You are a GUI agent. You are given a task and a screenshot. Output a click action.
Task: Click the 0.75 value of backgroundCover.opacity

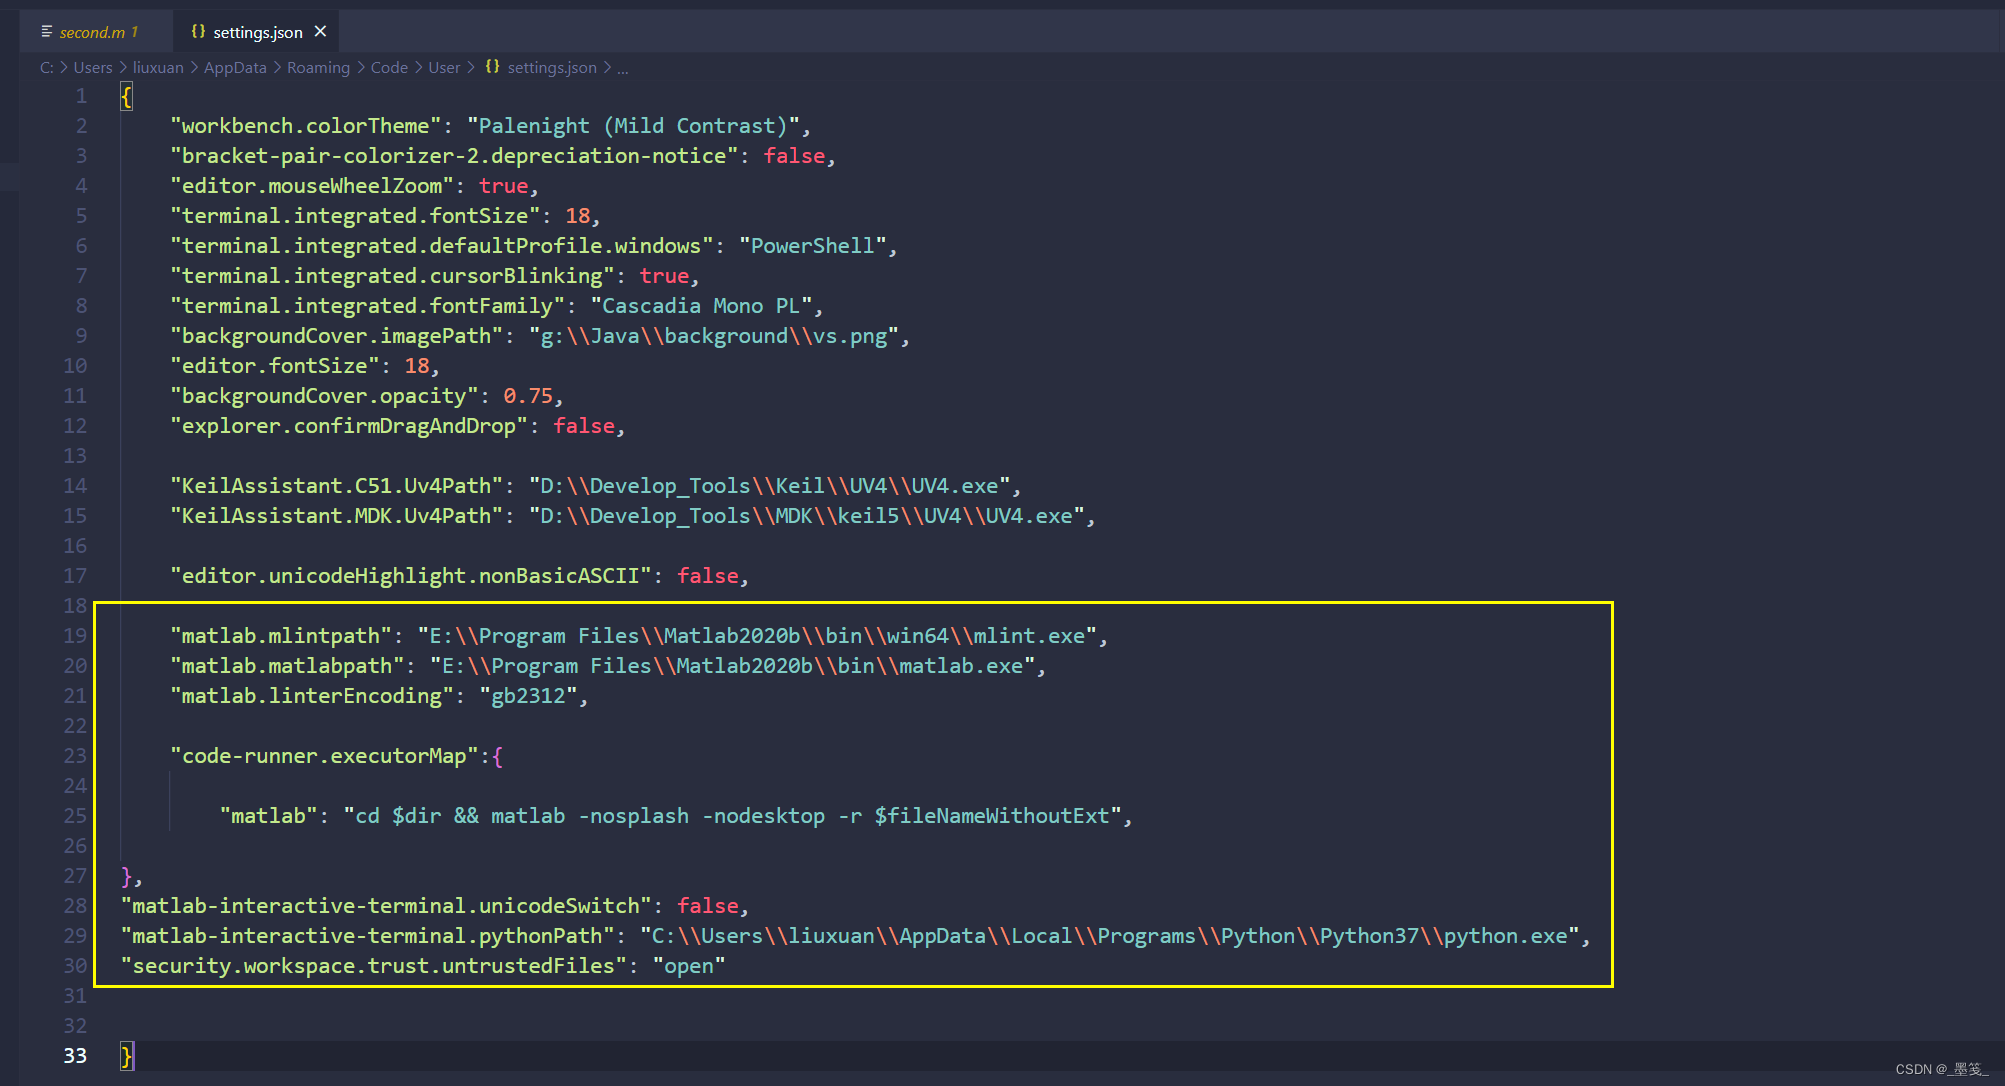tap(528, 396)
